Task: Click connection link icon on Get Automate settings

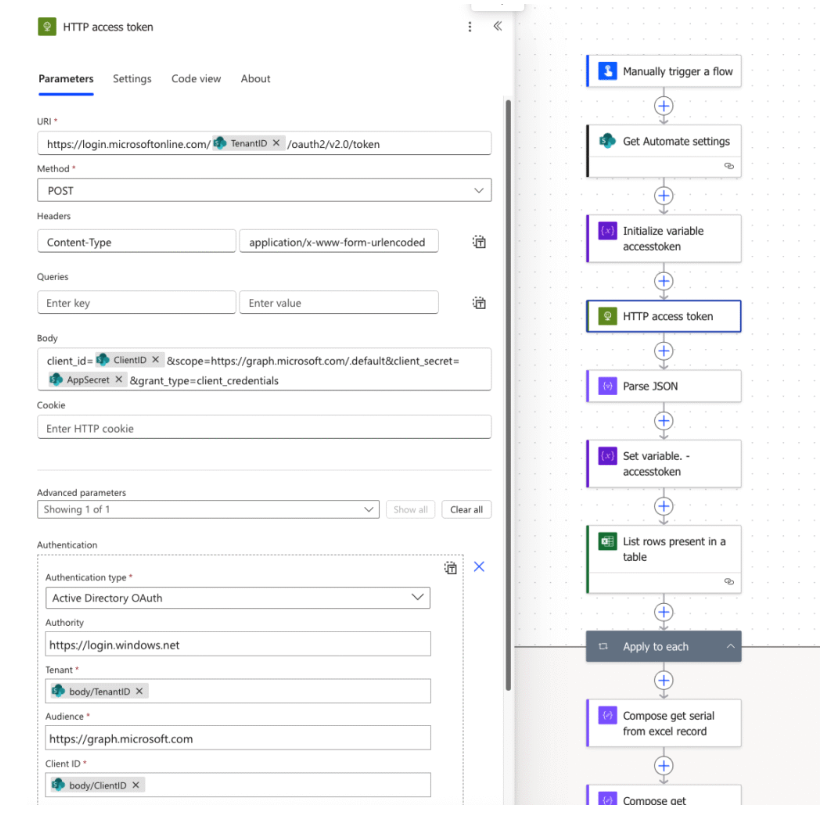Action: coord(729,166)
